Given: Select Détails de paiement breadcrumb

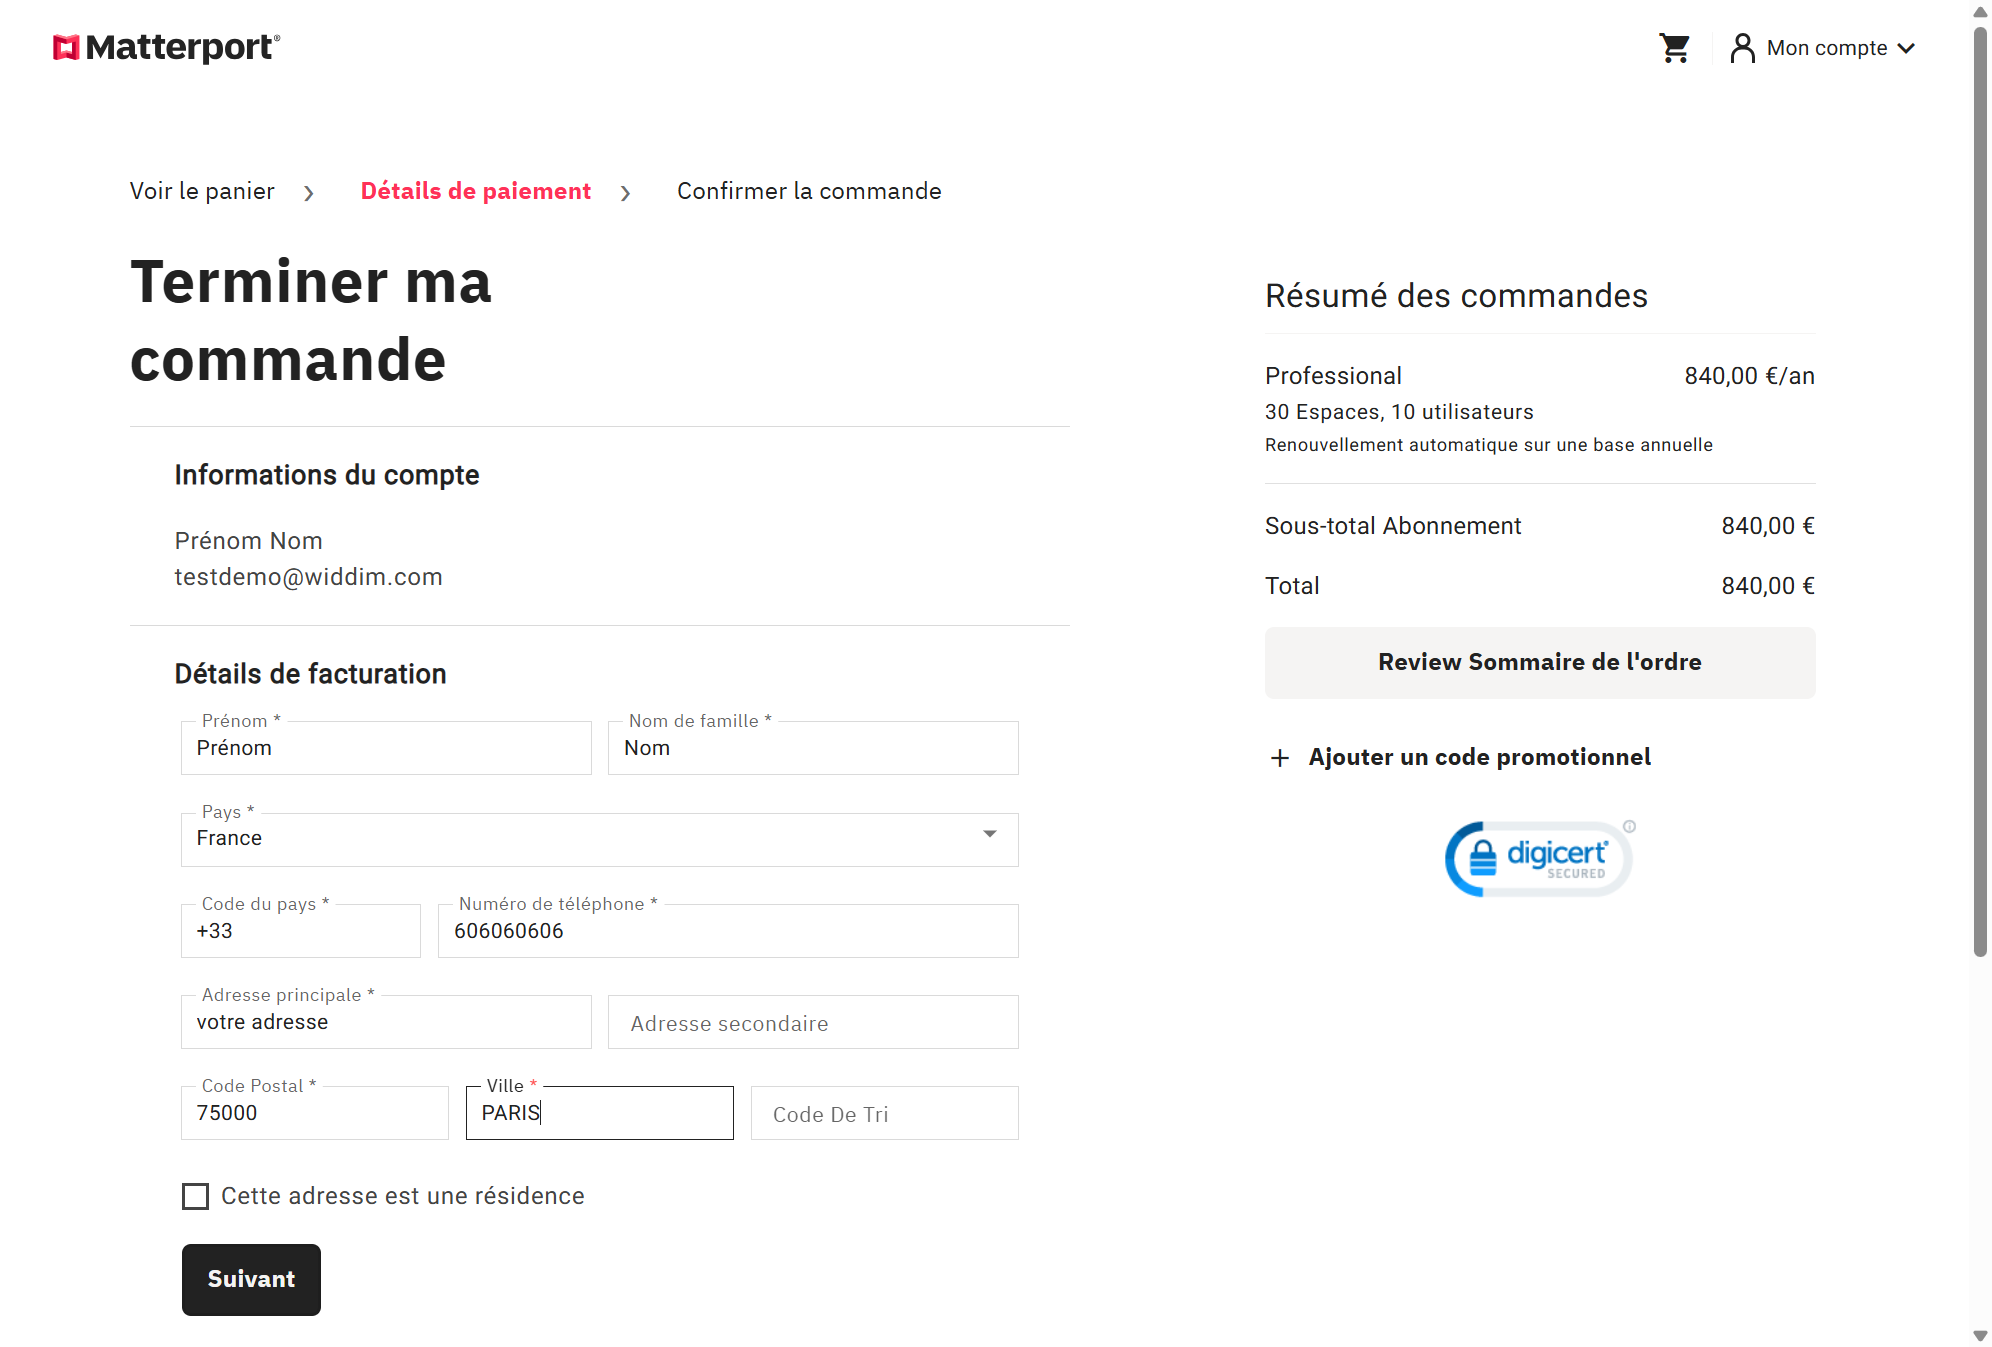Looking at the screenshot, I should click(x=476, y=191).
